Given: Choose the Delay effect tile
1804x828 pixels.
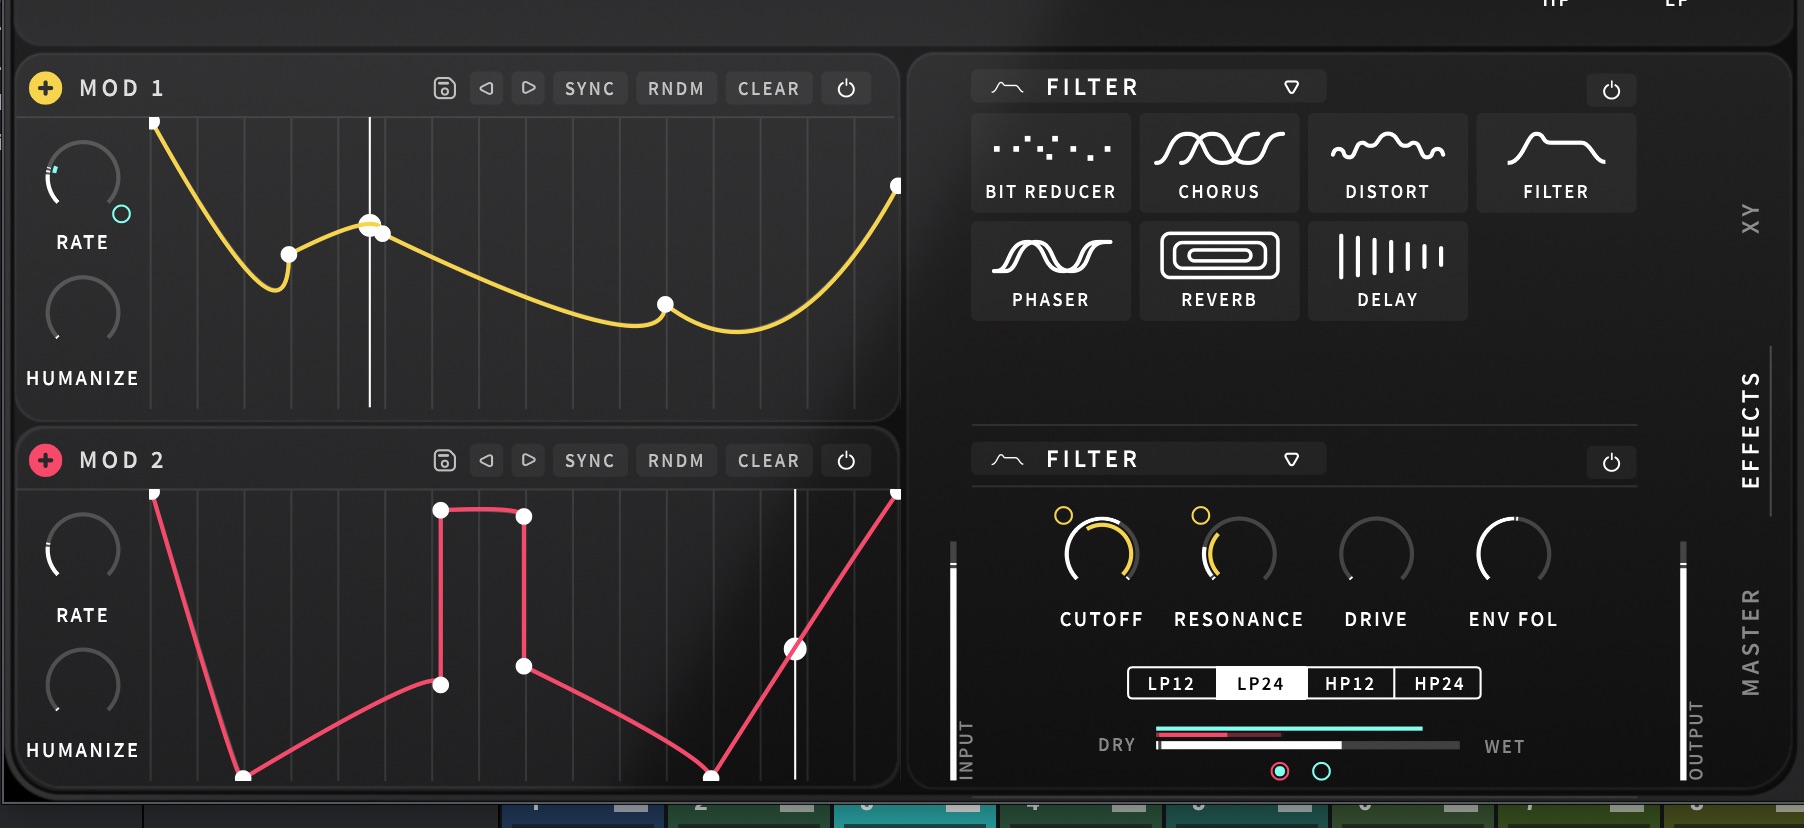Looking at the screenshot, I should [x=1387, y=271].
